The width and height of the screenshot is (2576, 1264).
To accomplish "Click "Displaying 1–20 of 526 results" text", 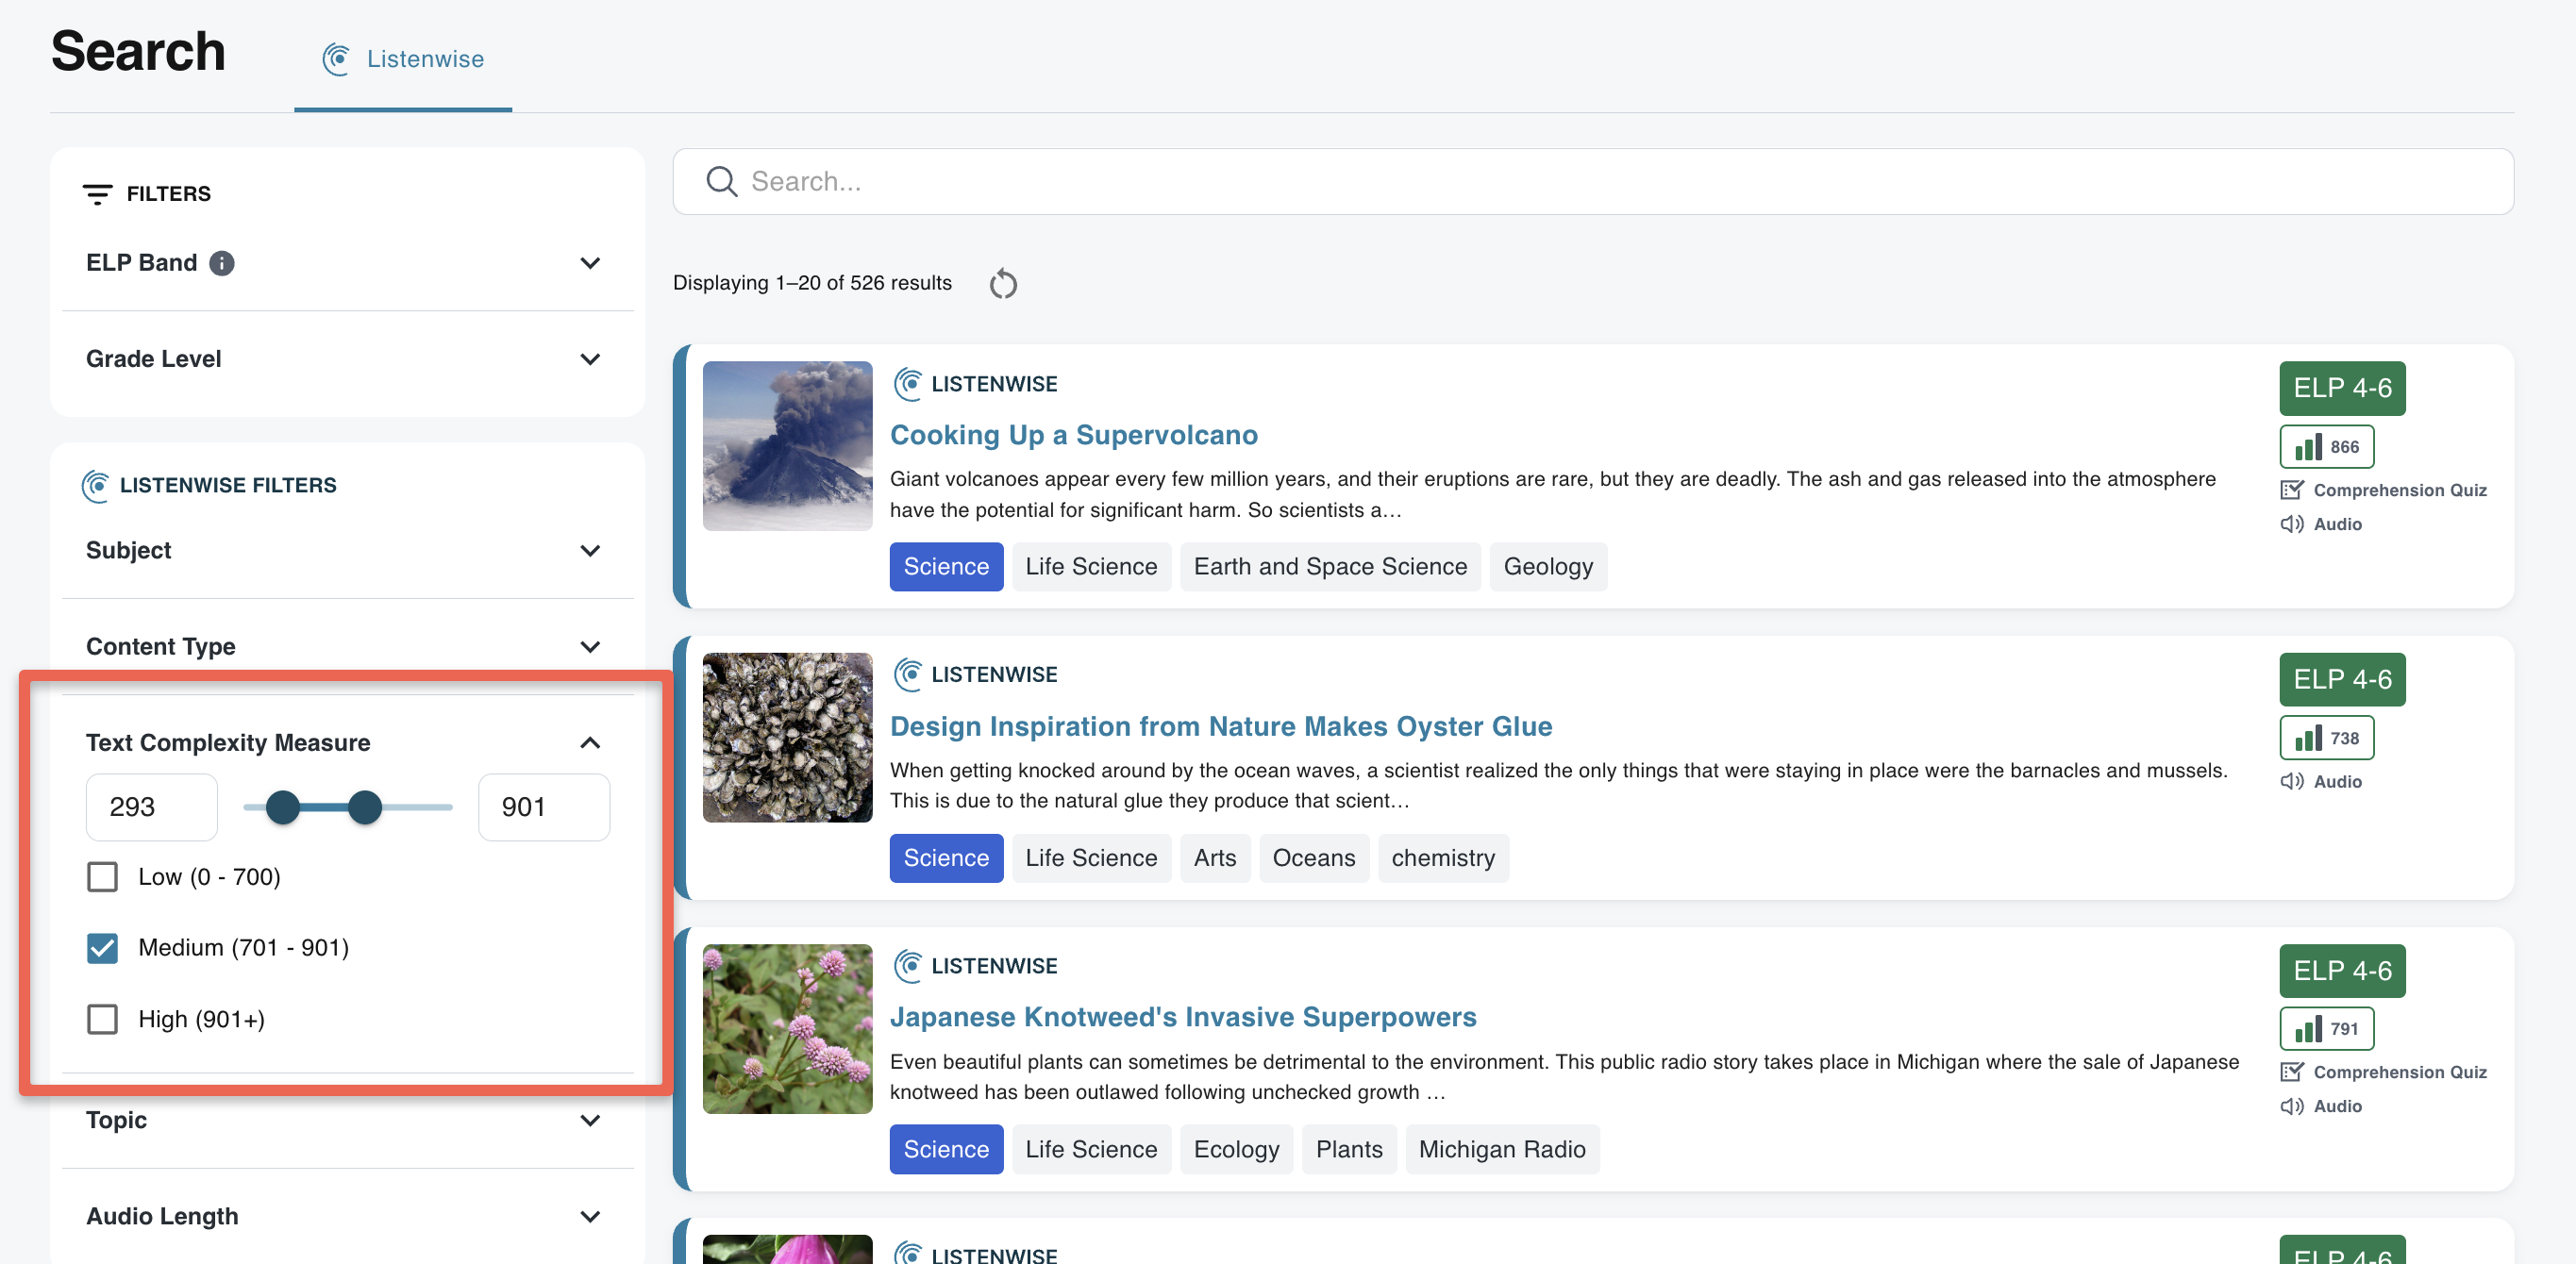I will coord(812,283).
